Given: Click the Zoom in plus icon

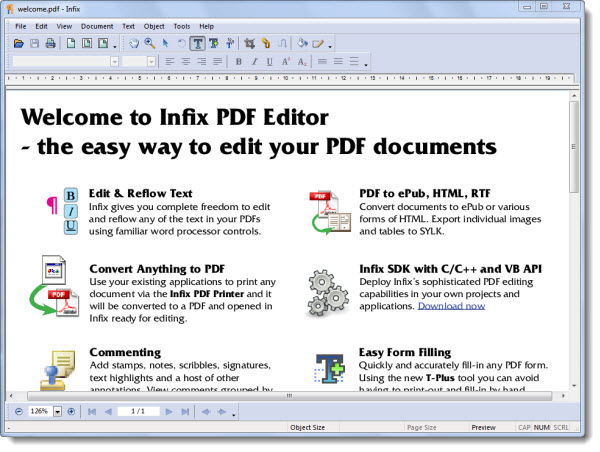Looking at the screenshot, I should tap(71, 412).
